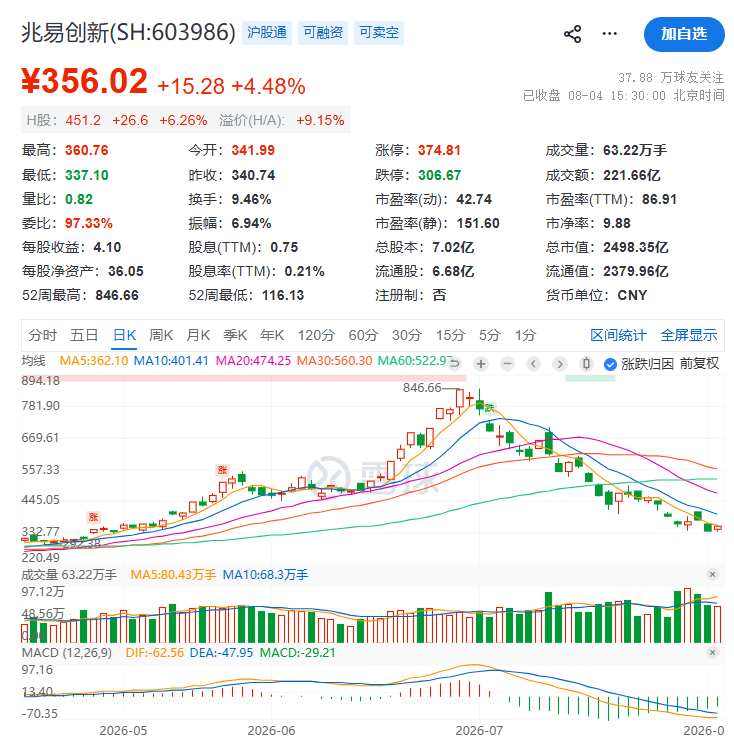
Task: Click the 846.66 peak price label
Action: click(422, 388)
